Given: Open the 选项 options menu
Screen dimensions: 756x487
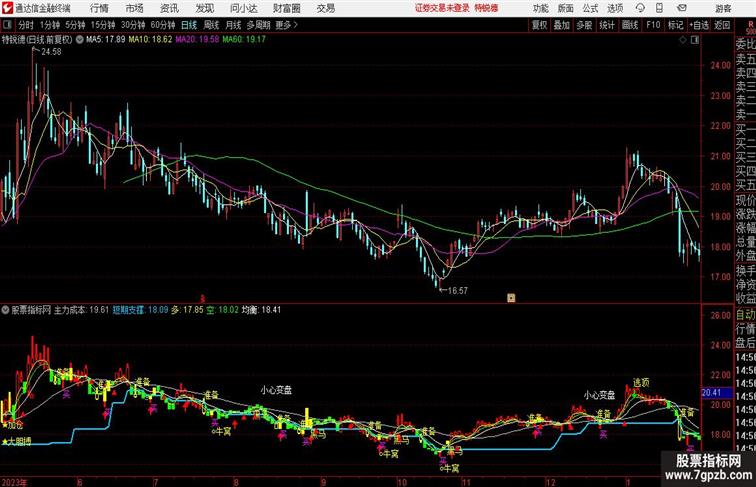Looking at the screenshot, I should (x=615, y=8).
